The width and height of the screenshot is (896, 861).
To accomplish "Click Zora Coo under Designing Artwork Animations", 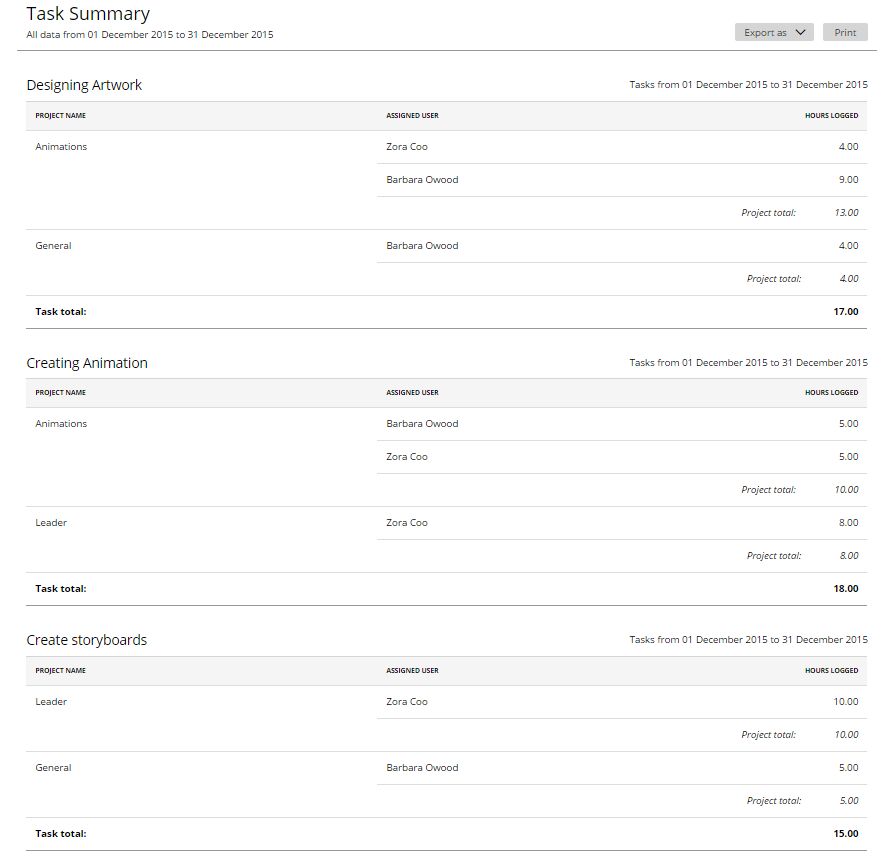I will [x=406, y=147].
